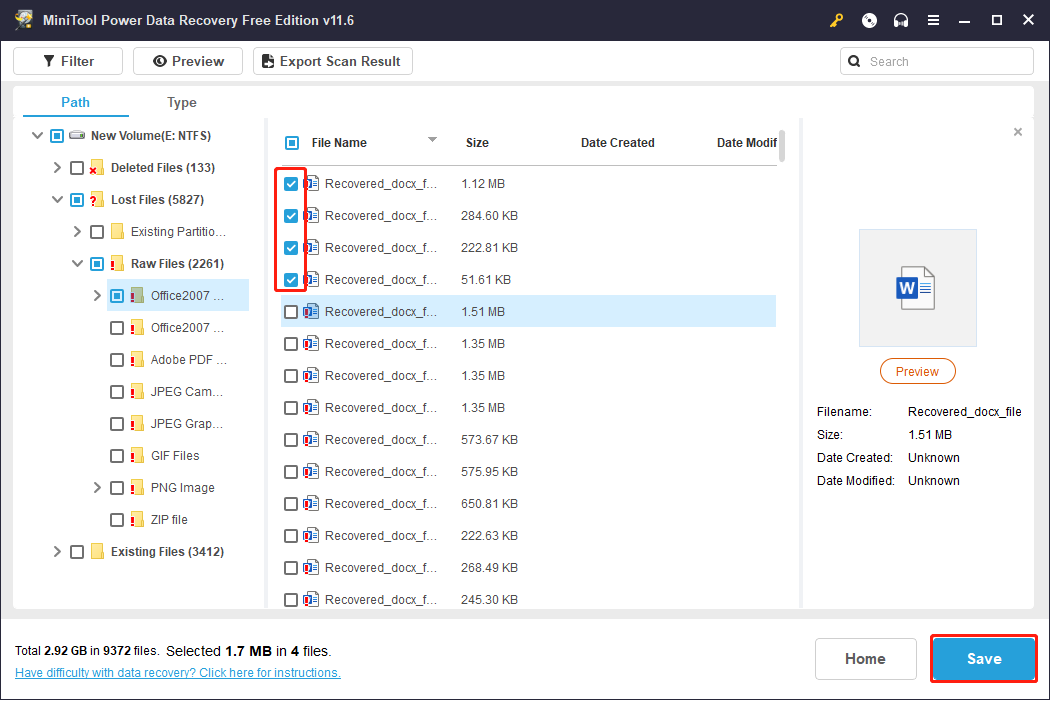The image size is (1051, 701).
Task: Click the JPEG Camera folder icon
Action: [x=137, y=391]
